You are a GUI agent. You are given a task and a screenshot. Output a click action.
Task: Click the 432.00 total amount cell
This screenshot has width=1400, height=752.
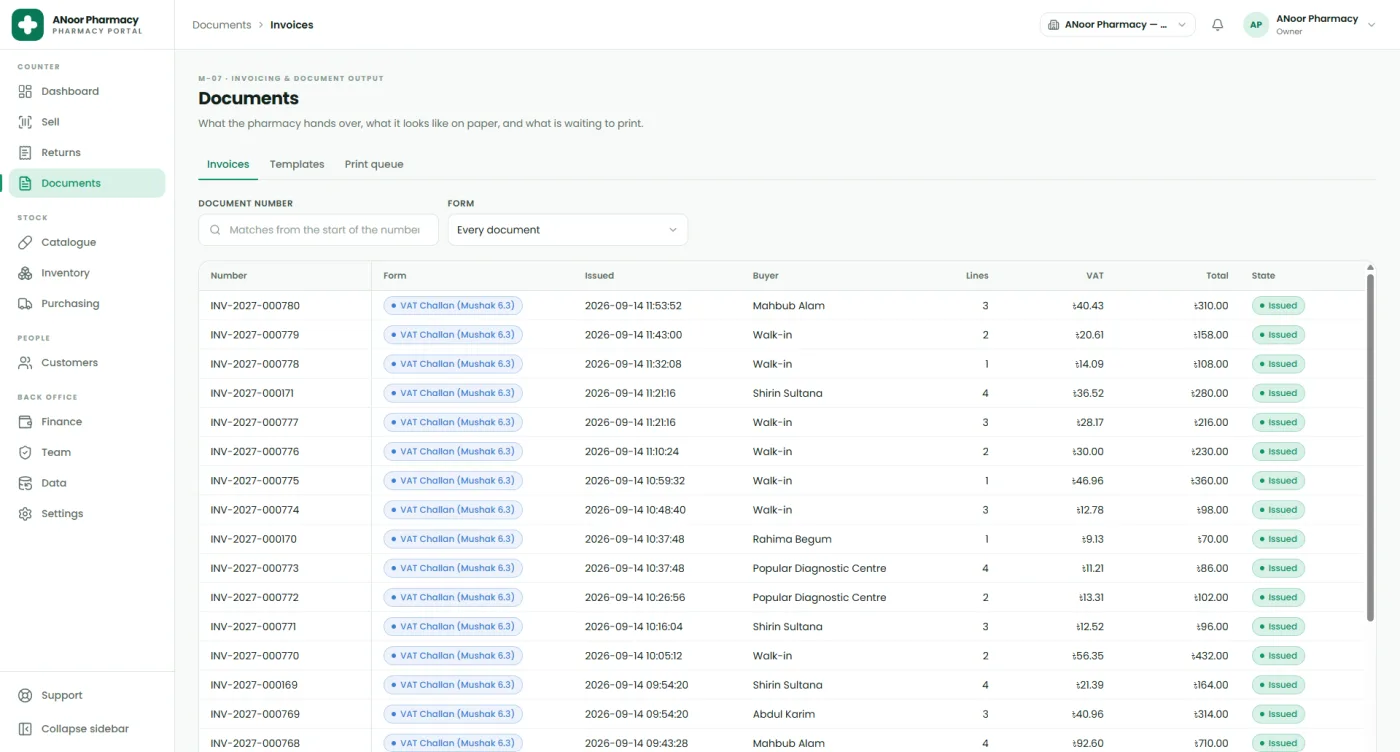(1210, 656)
